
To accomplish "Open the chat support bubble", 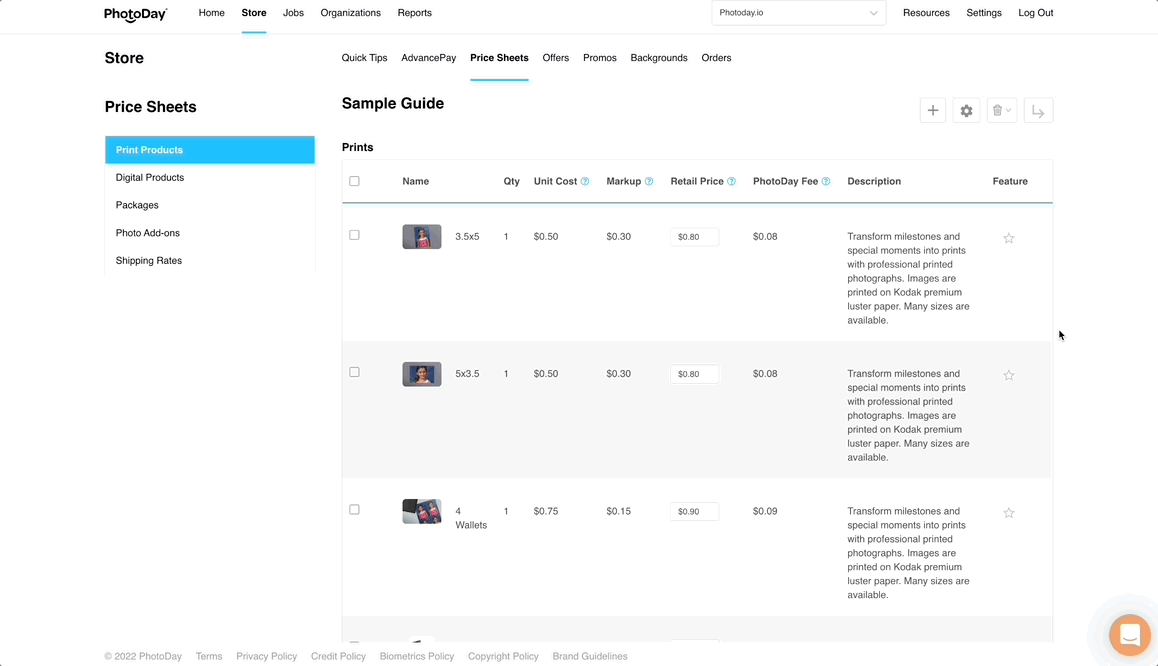I will click(1129, 635).
